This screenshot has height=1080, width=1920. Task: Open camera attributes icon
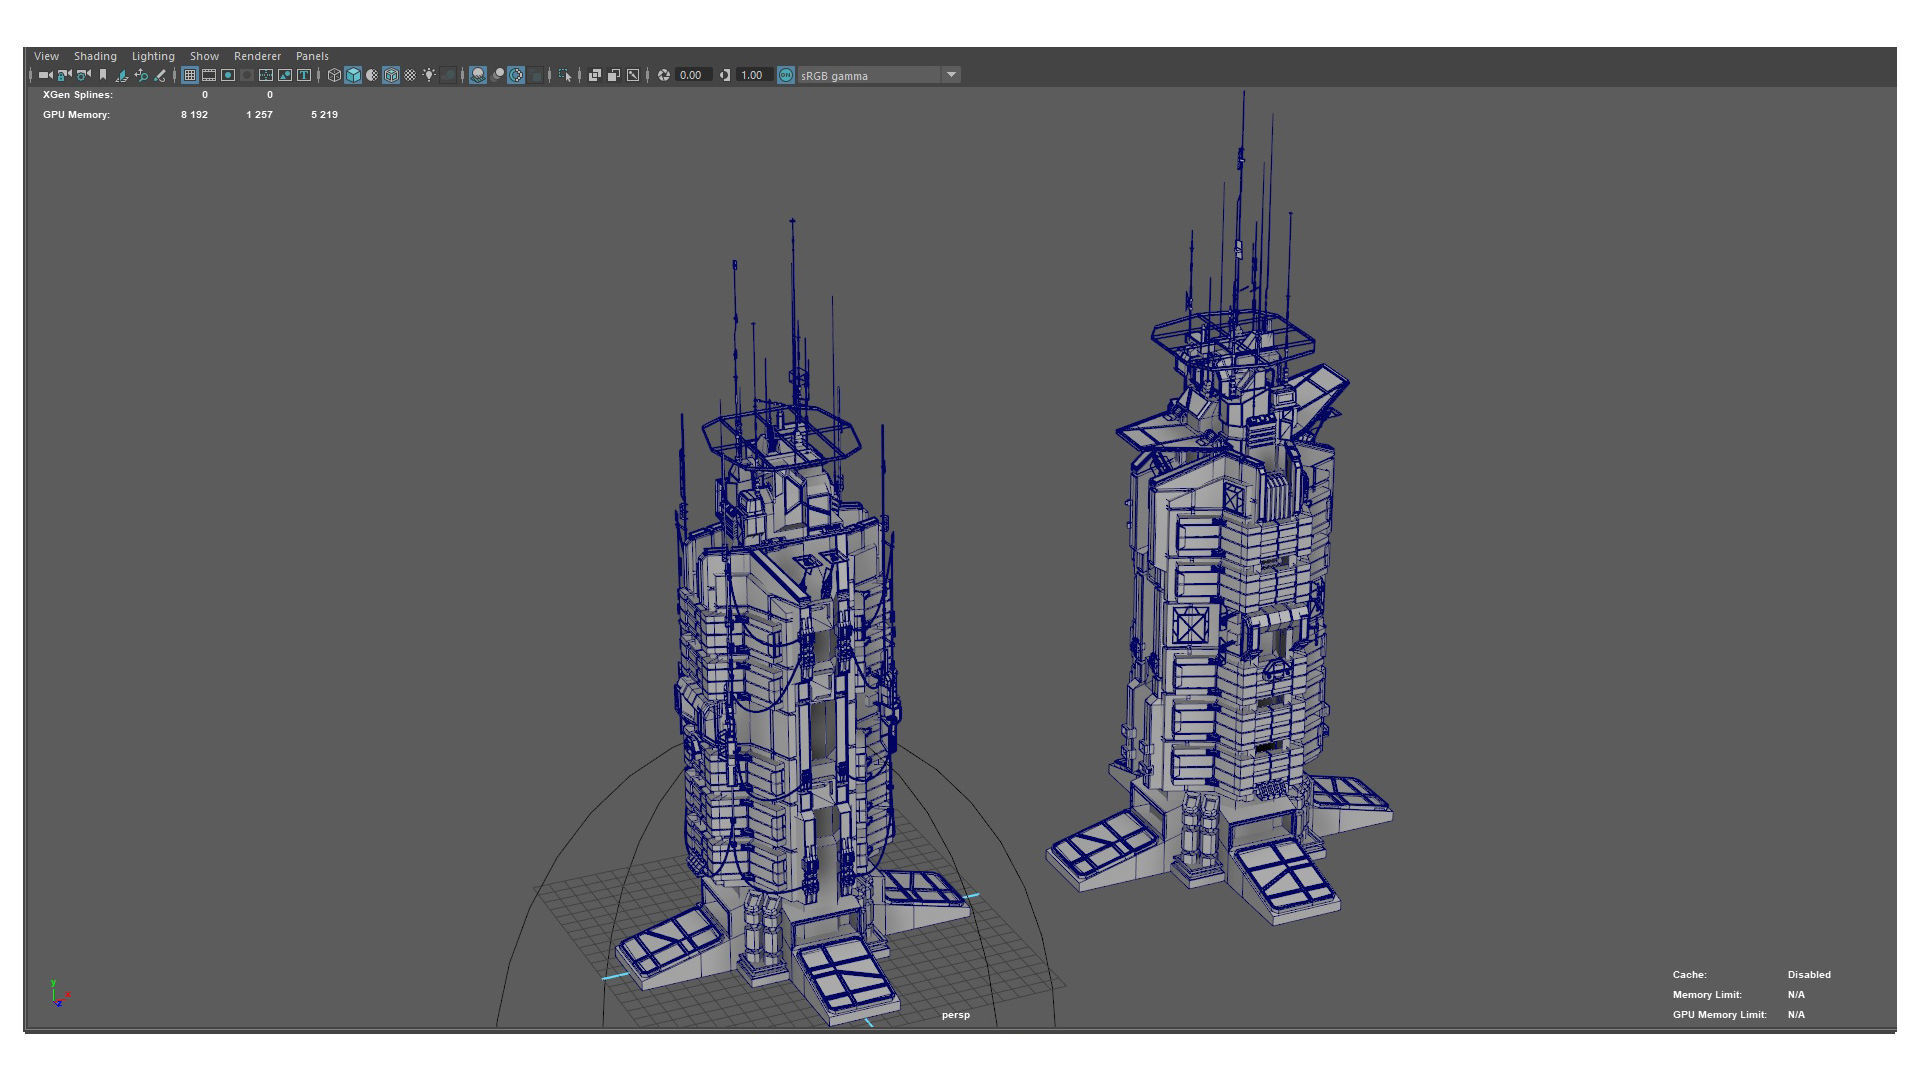coord(83,75)
